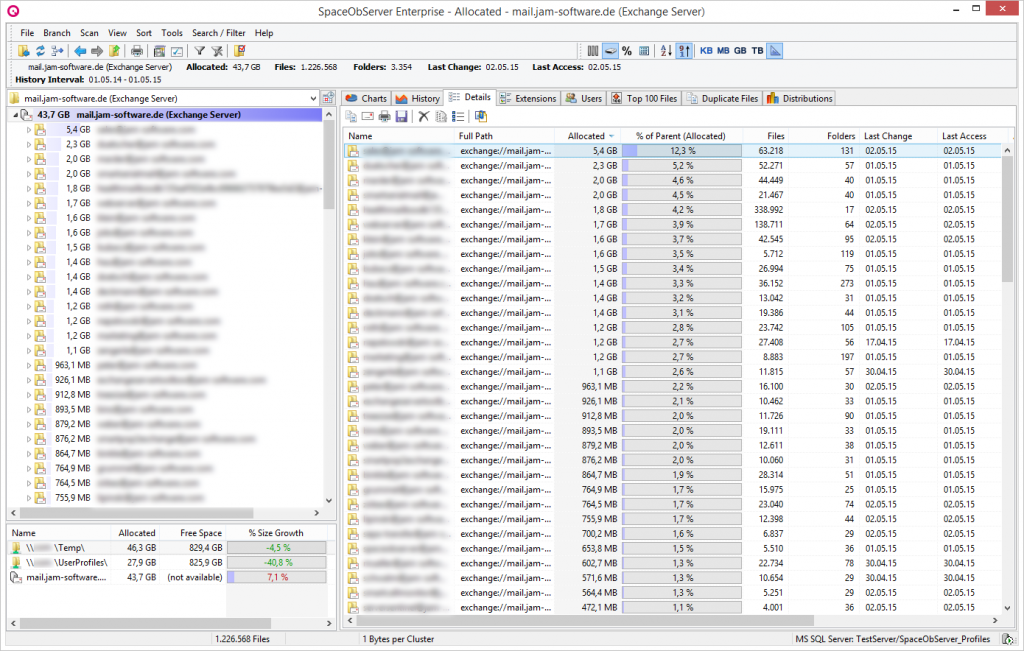Sort by the Last Change column header
1024x651 pixels.
(x=898, y=136)
